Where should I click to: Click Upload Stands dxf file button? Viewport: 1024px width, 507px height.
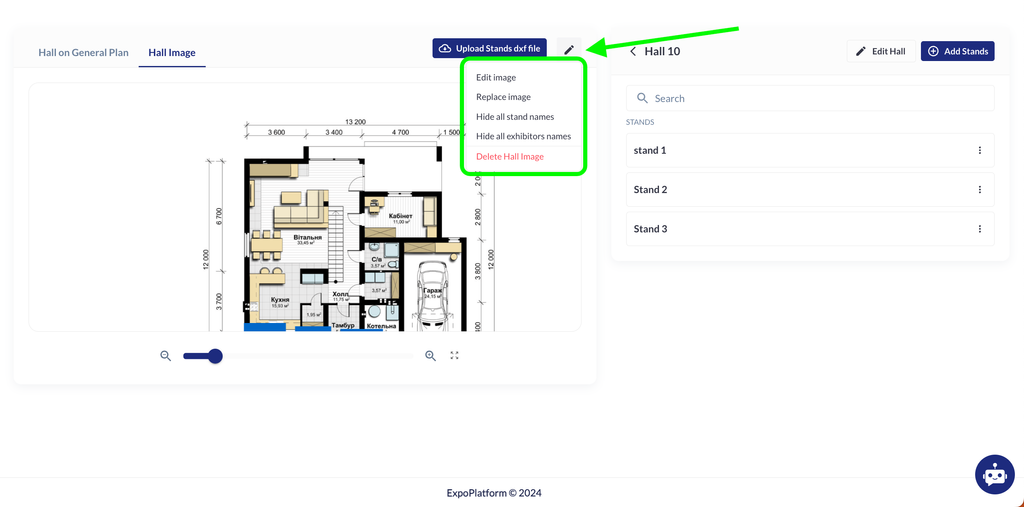pyautogui.click(x=489, y=48)
